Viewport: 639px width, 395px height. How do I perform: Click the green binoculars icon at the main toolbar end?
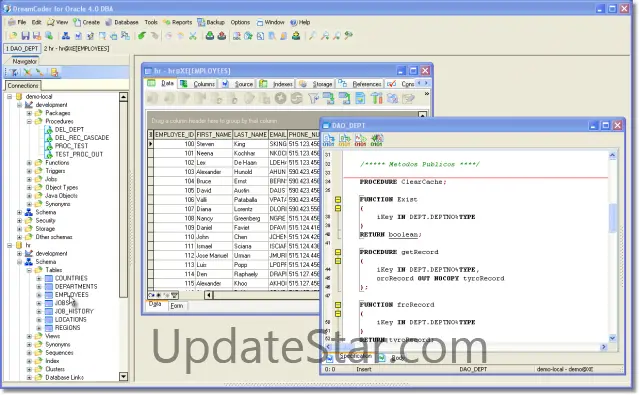point(348,36)
